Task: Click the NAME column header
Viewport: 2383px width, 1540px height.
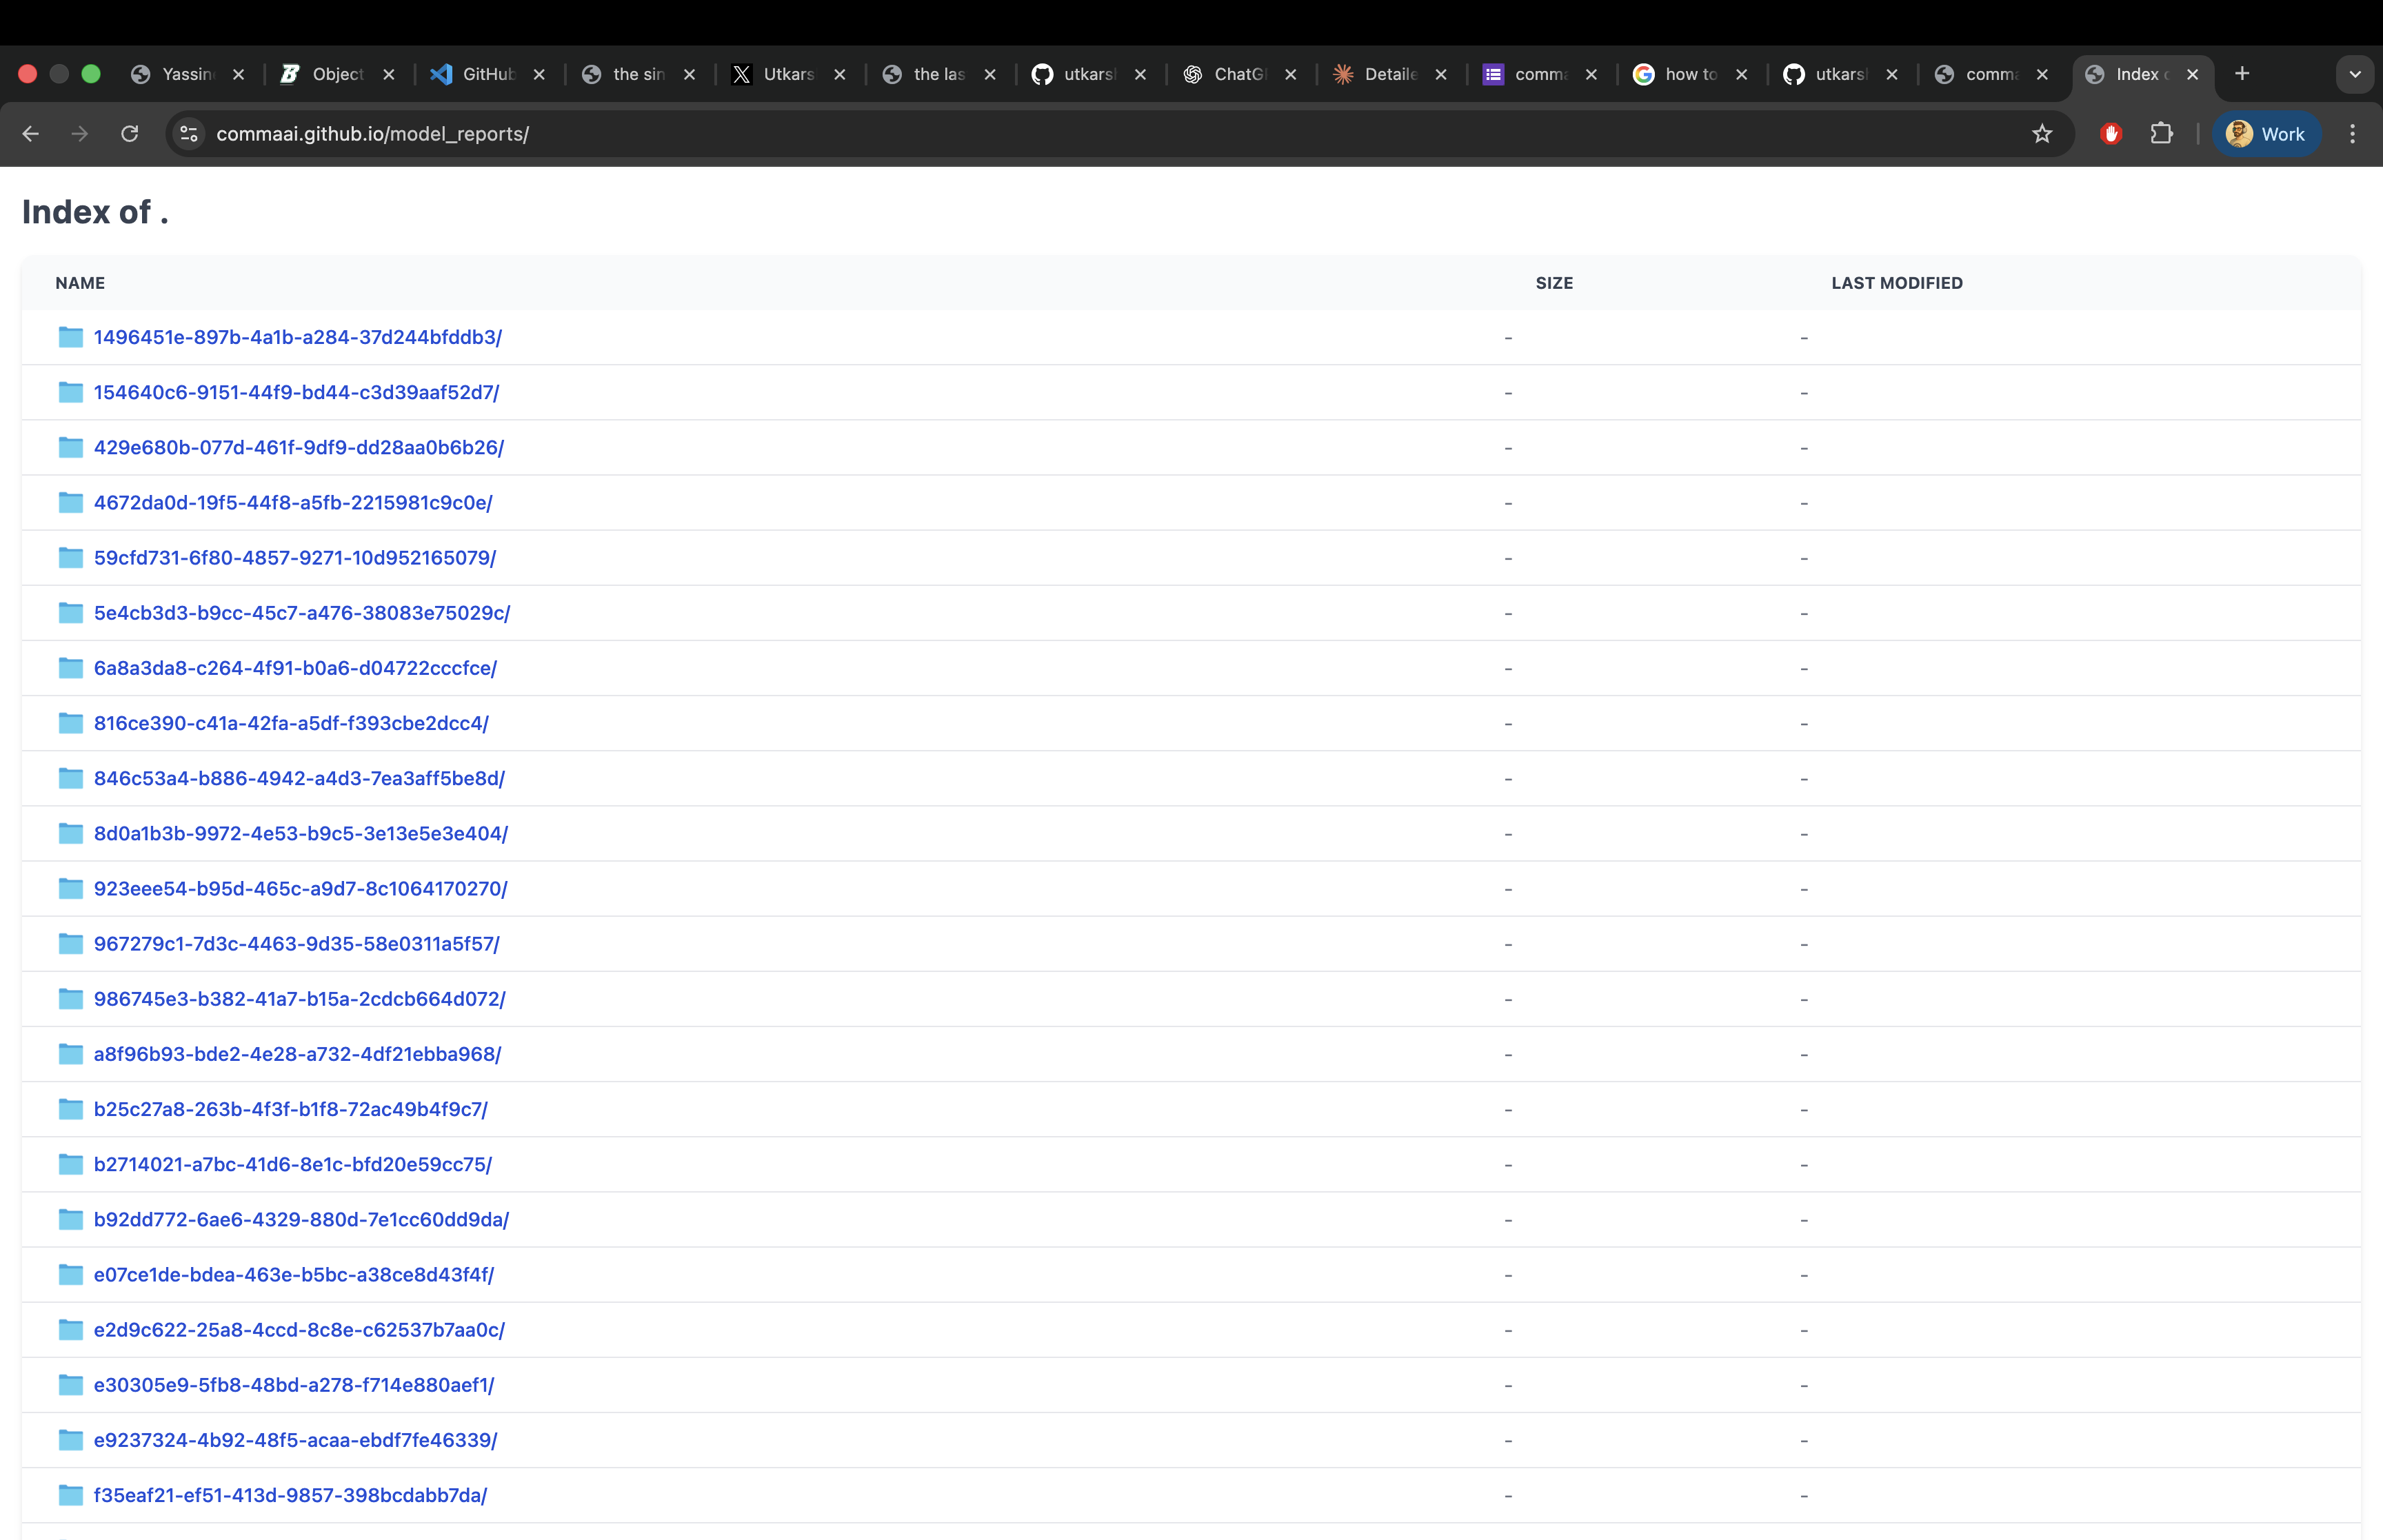Action: (80, 283)
